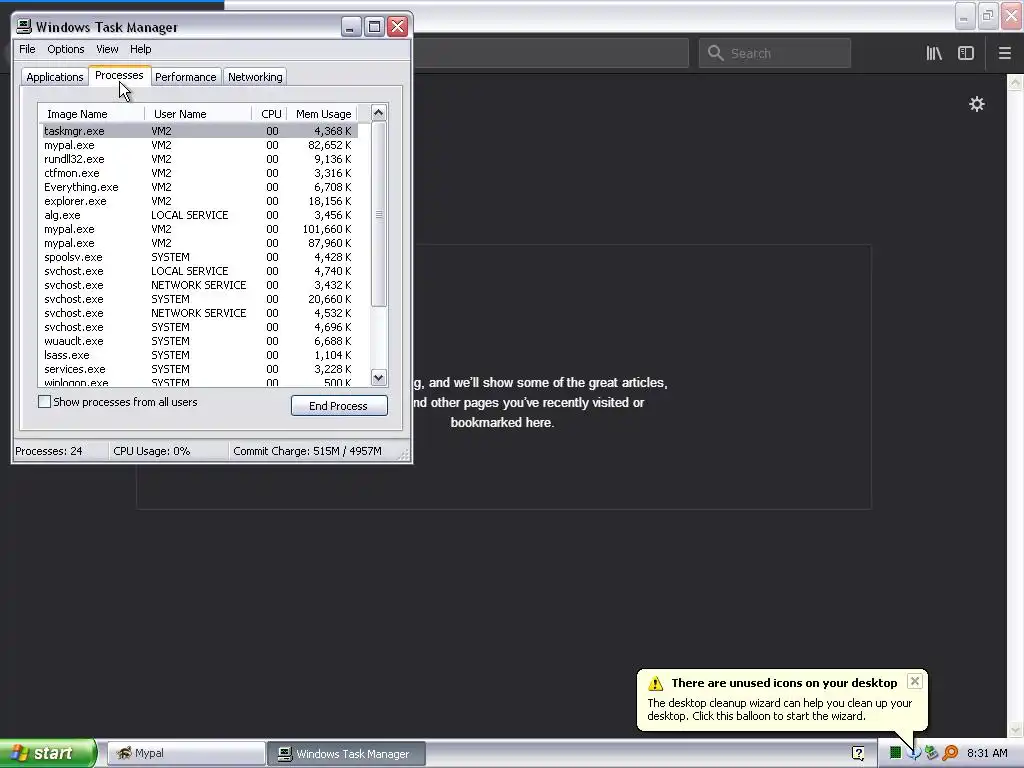Select svchost.exe row using 4,740 K
The width and height of the screenshot is (1024, 768).
click(200, 271)
